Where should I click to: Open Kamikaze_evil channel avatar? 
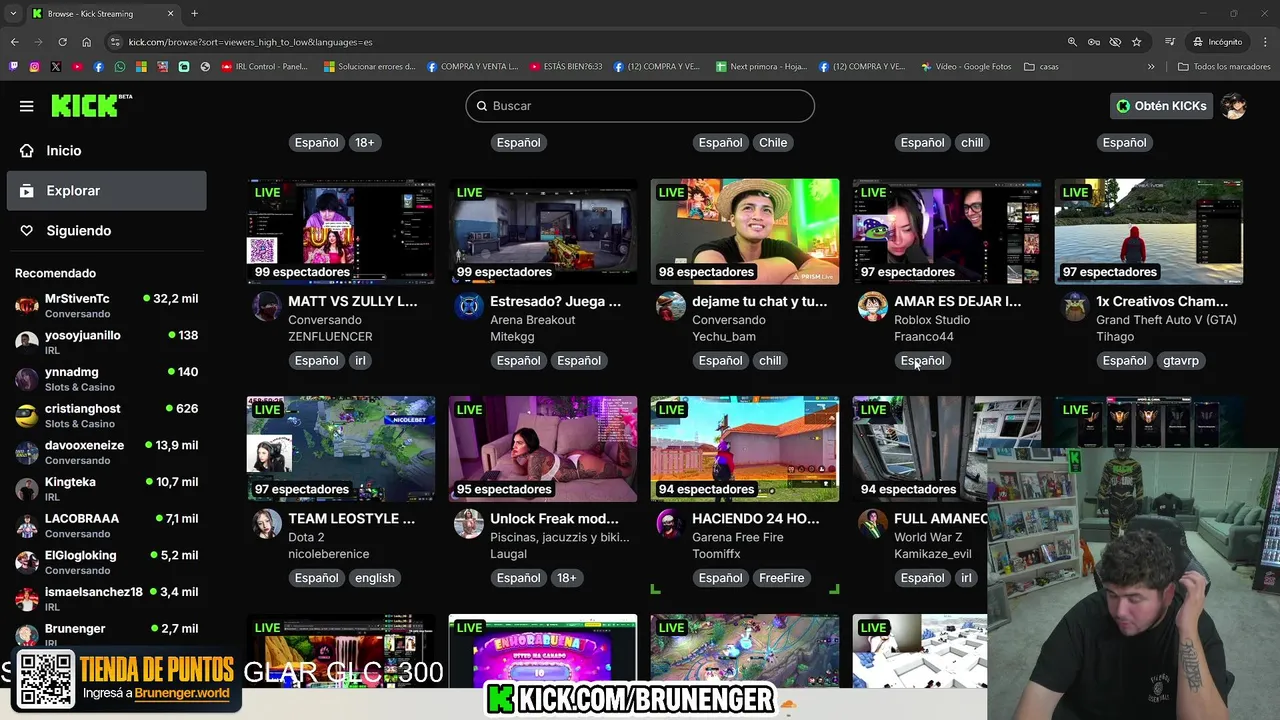[873, 523]
